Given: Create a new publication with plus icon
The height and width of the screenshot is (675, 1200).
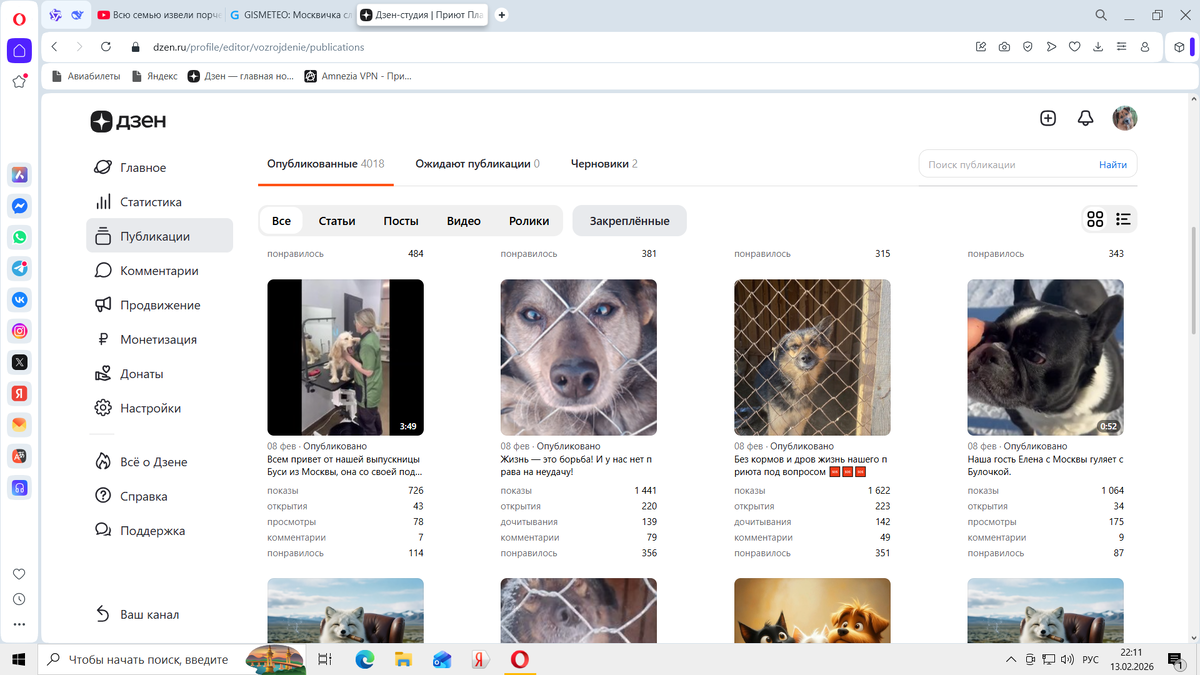Looking at the screenshot, I should tap(1048, 118).
